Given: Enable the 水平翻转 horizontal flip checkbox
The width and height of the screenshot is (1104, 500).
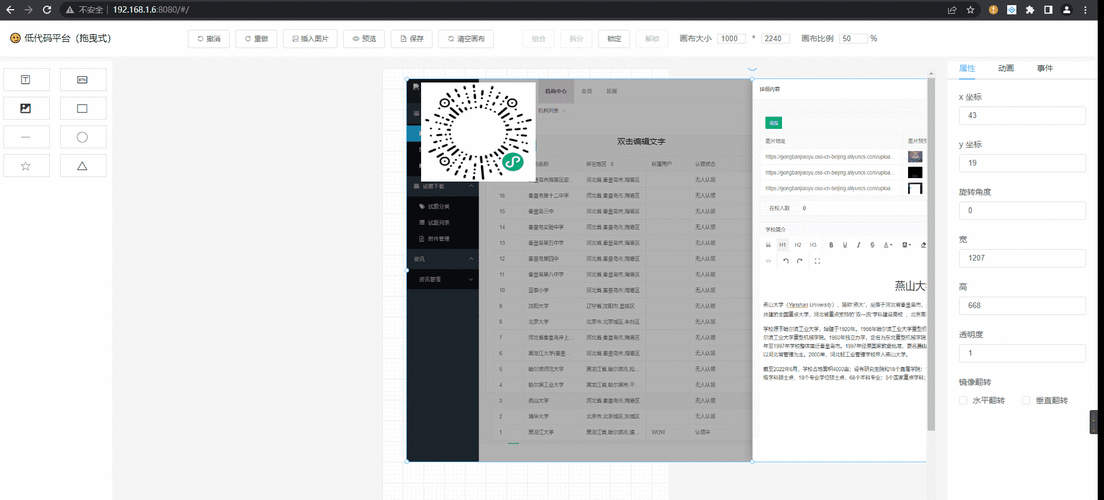Looking at the screenshot, I should tap(963, 400).
